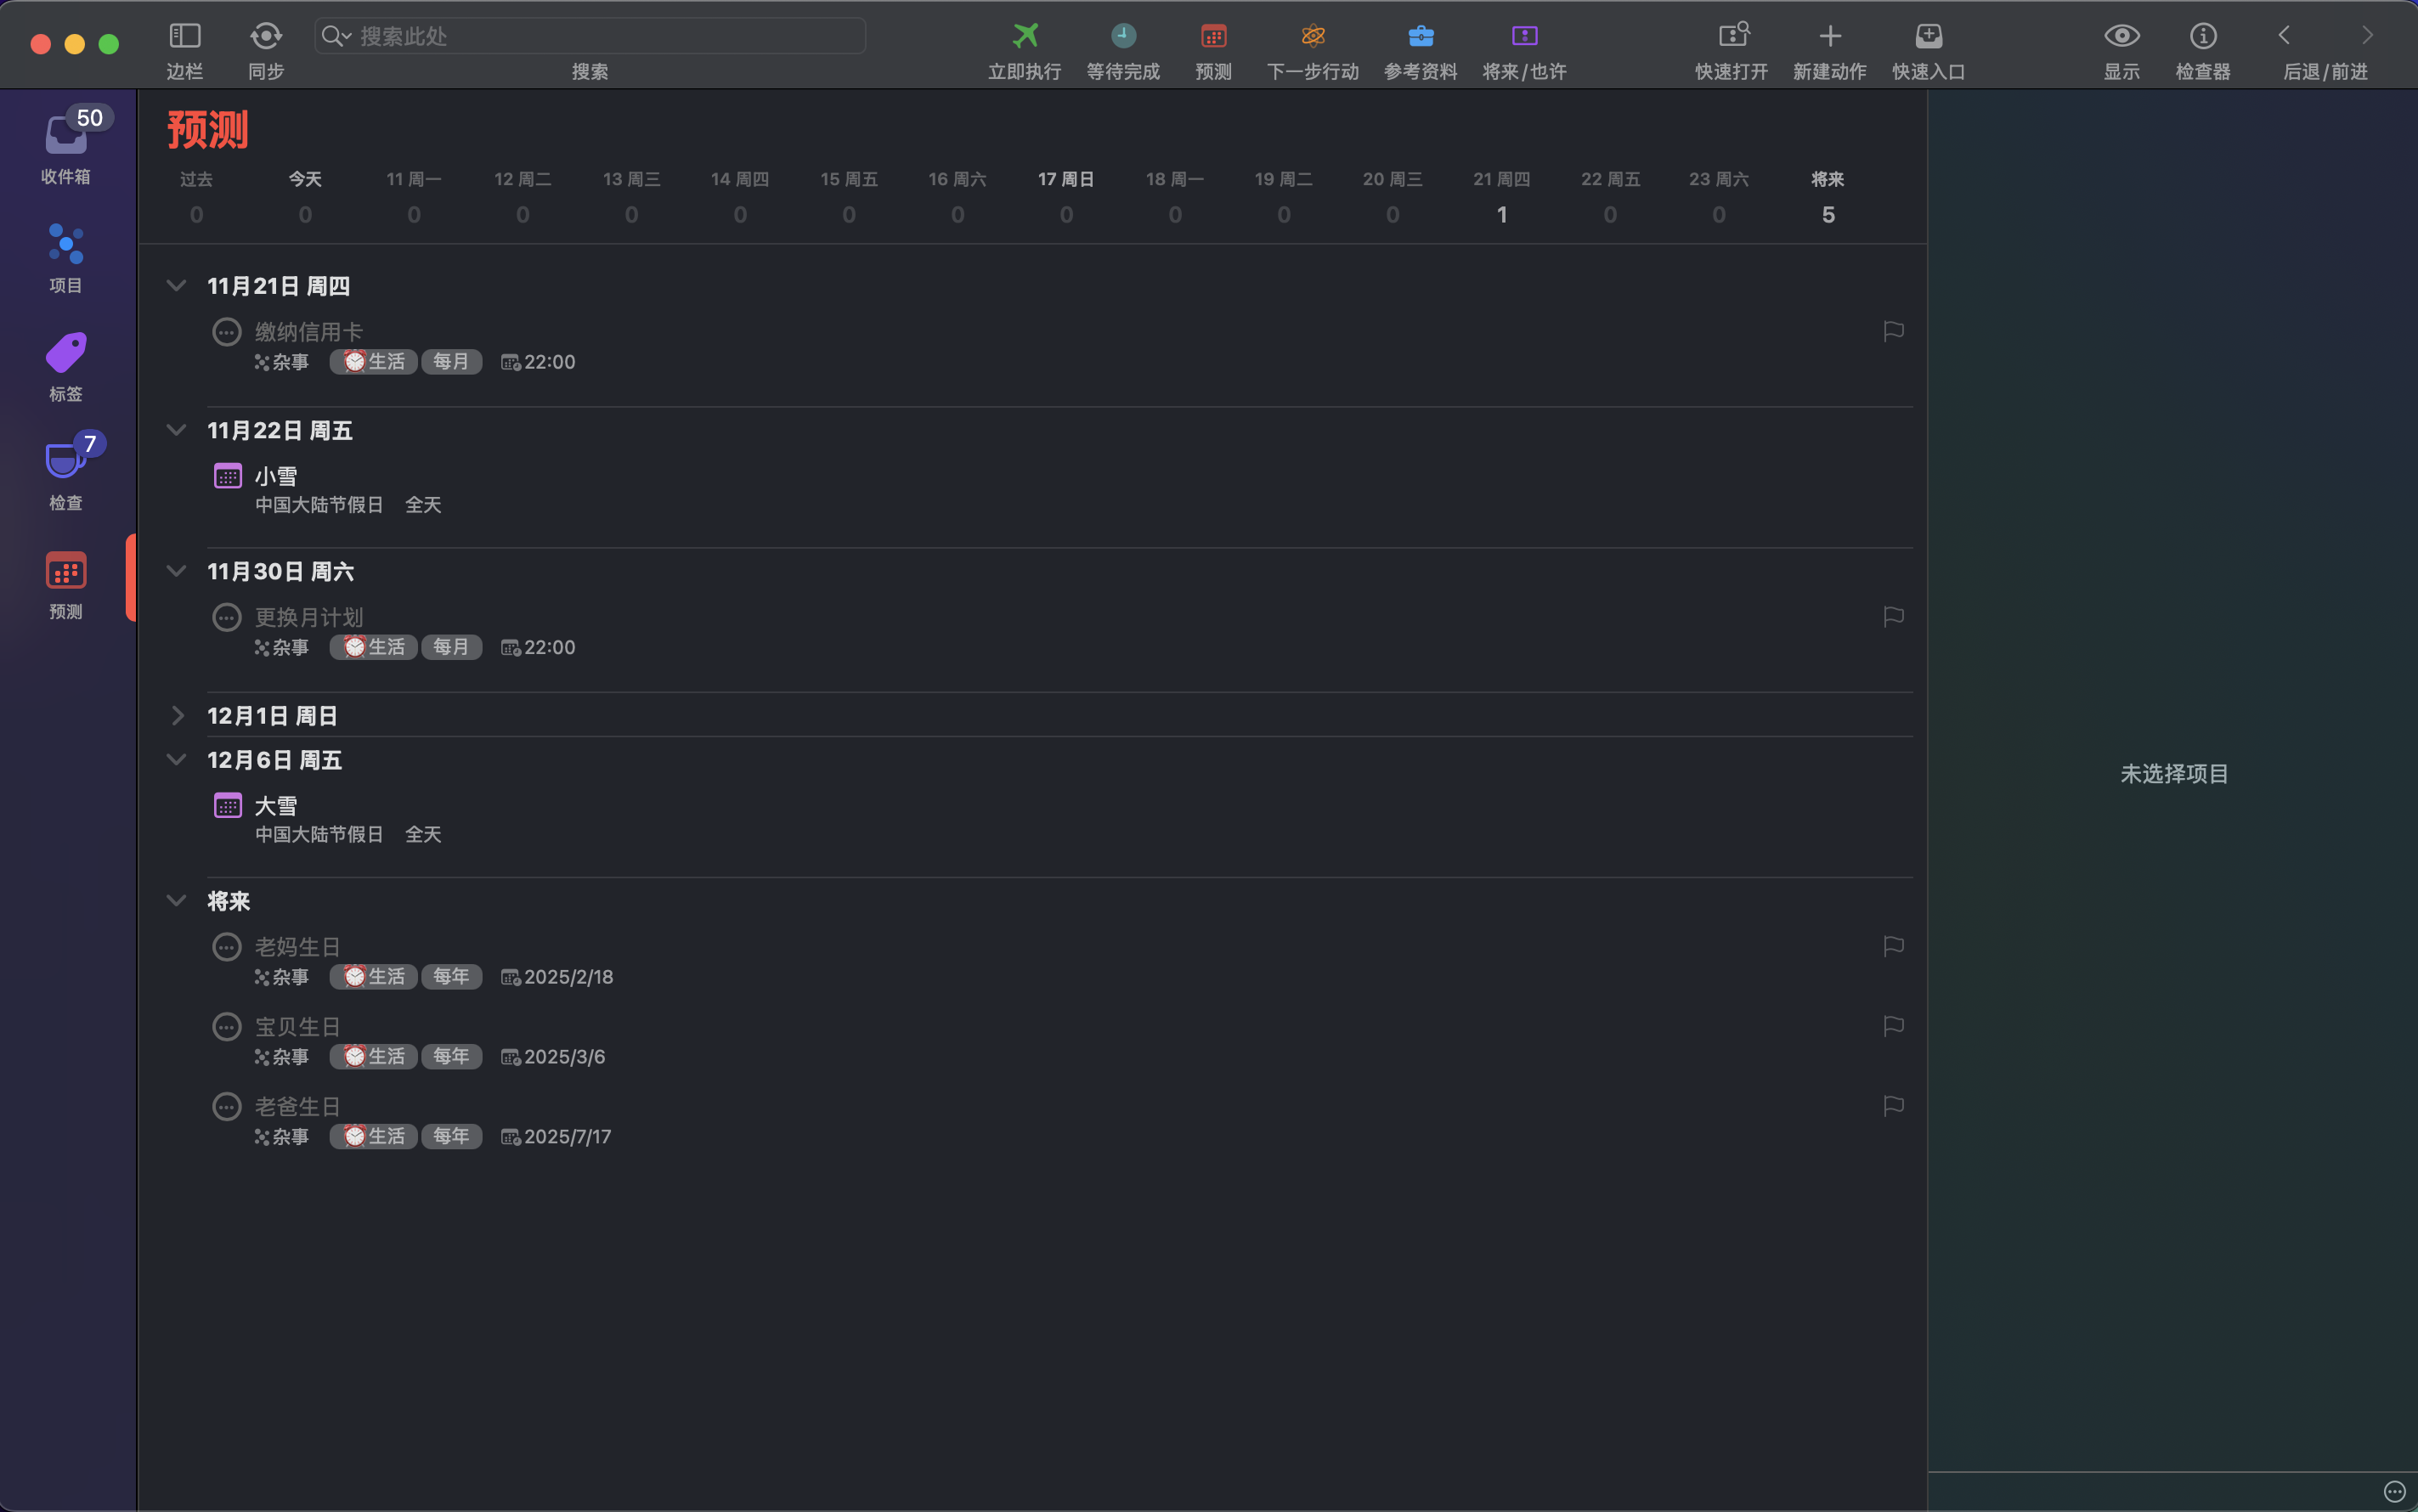Open the 快速入口 quick entry
This screenshot has width=2418, height=1512.
coord(1928,36)
